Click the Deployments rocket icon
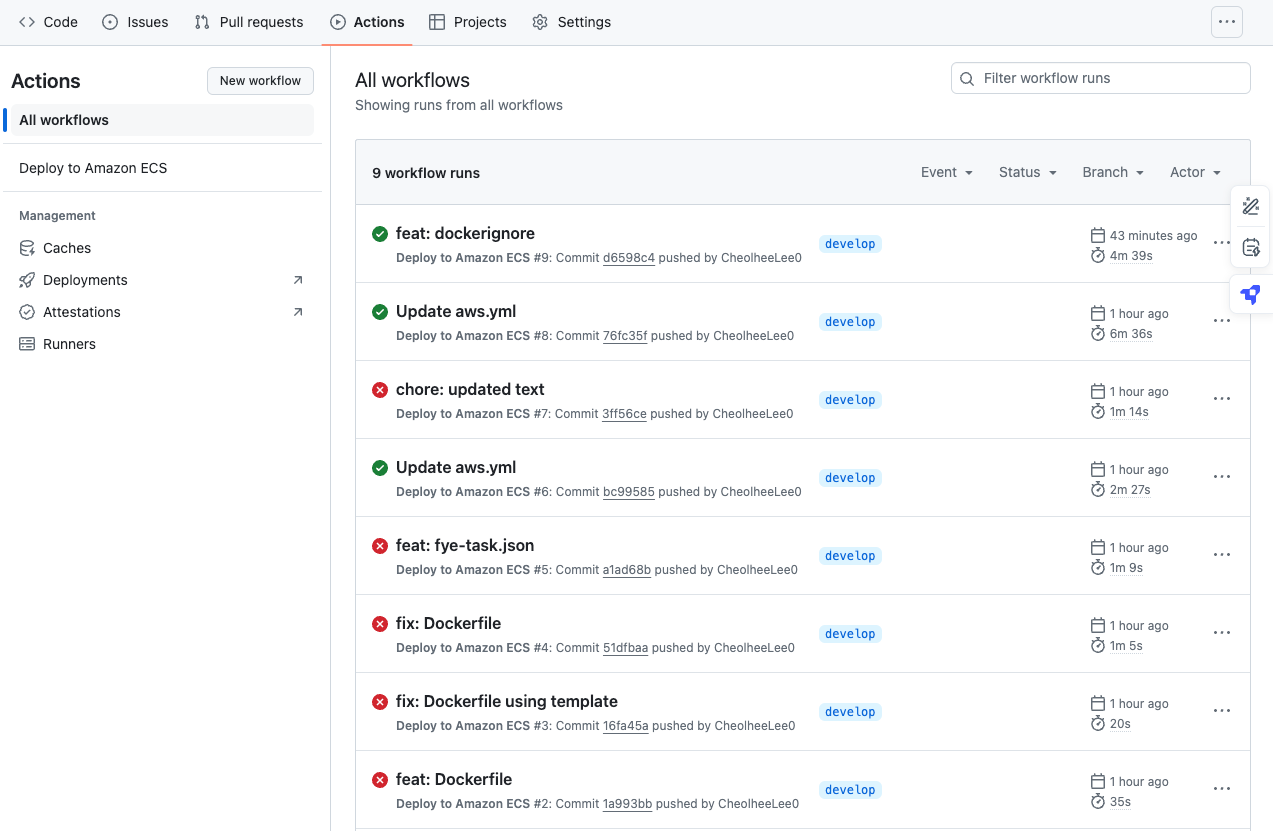 tap(27, 280)
